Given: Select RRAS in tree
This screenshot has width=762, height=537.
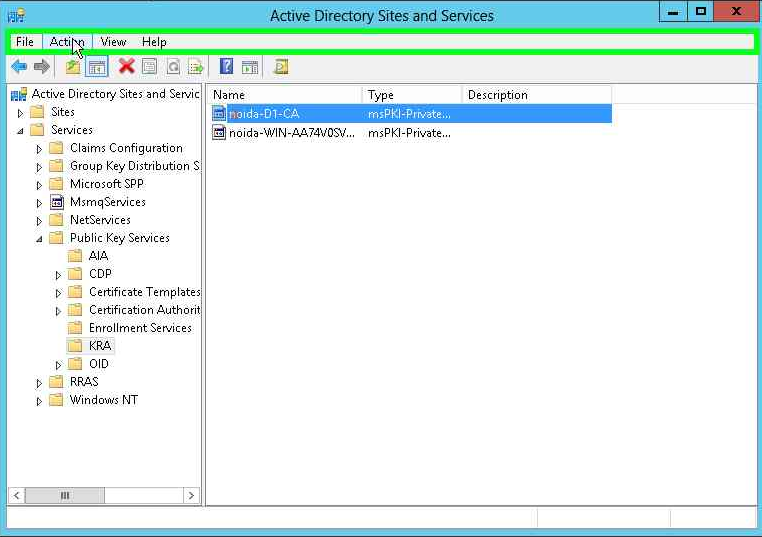Looking at the screenshot, I should pyautogui.click(x=84, y=381).
